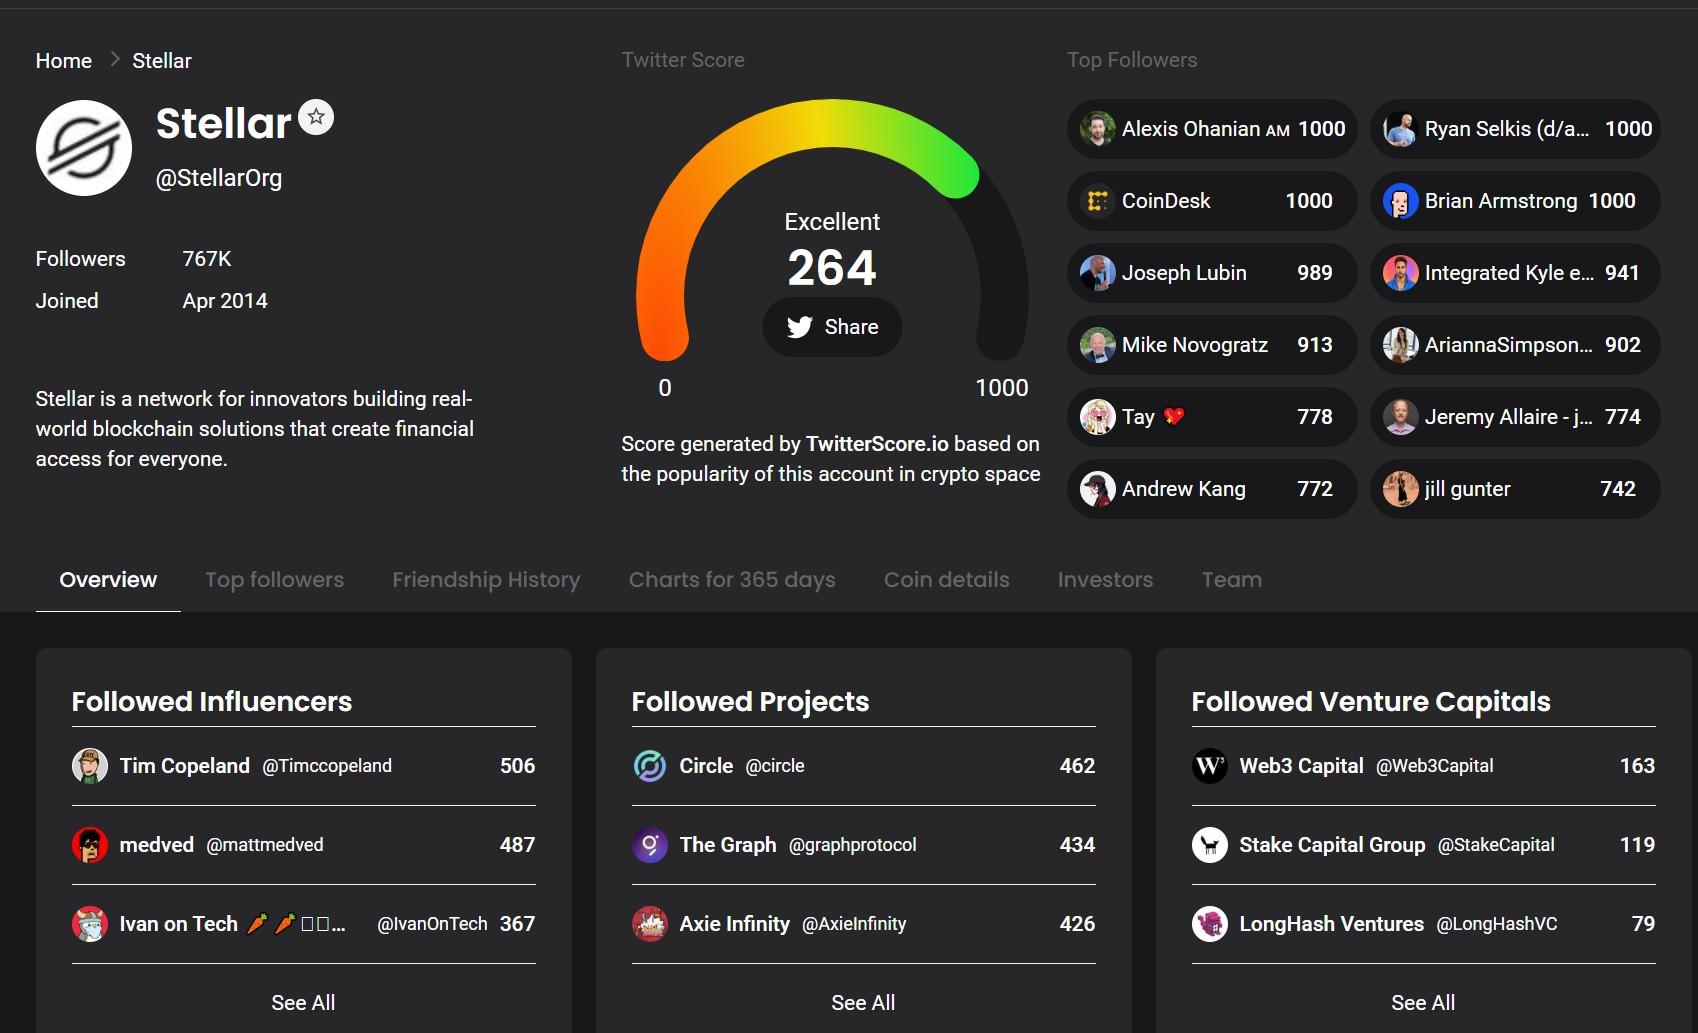Click the LongHash Ventures logo
The width and height of the screenshot is (1698, 1033).
[x=1210, y=924]
